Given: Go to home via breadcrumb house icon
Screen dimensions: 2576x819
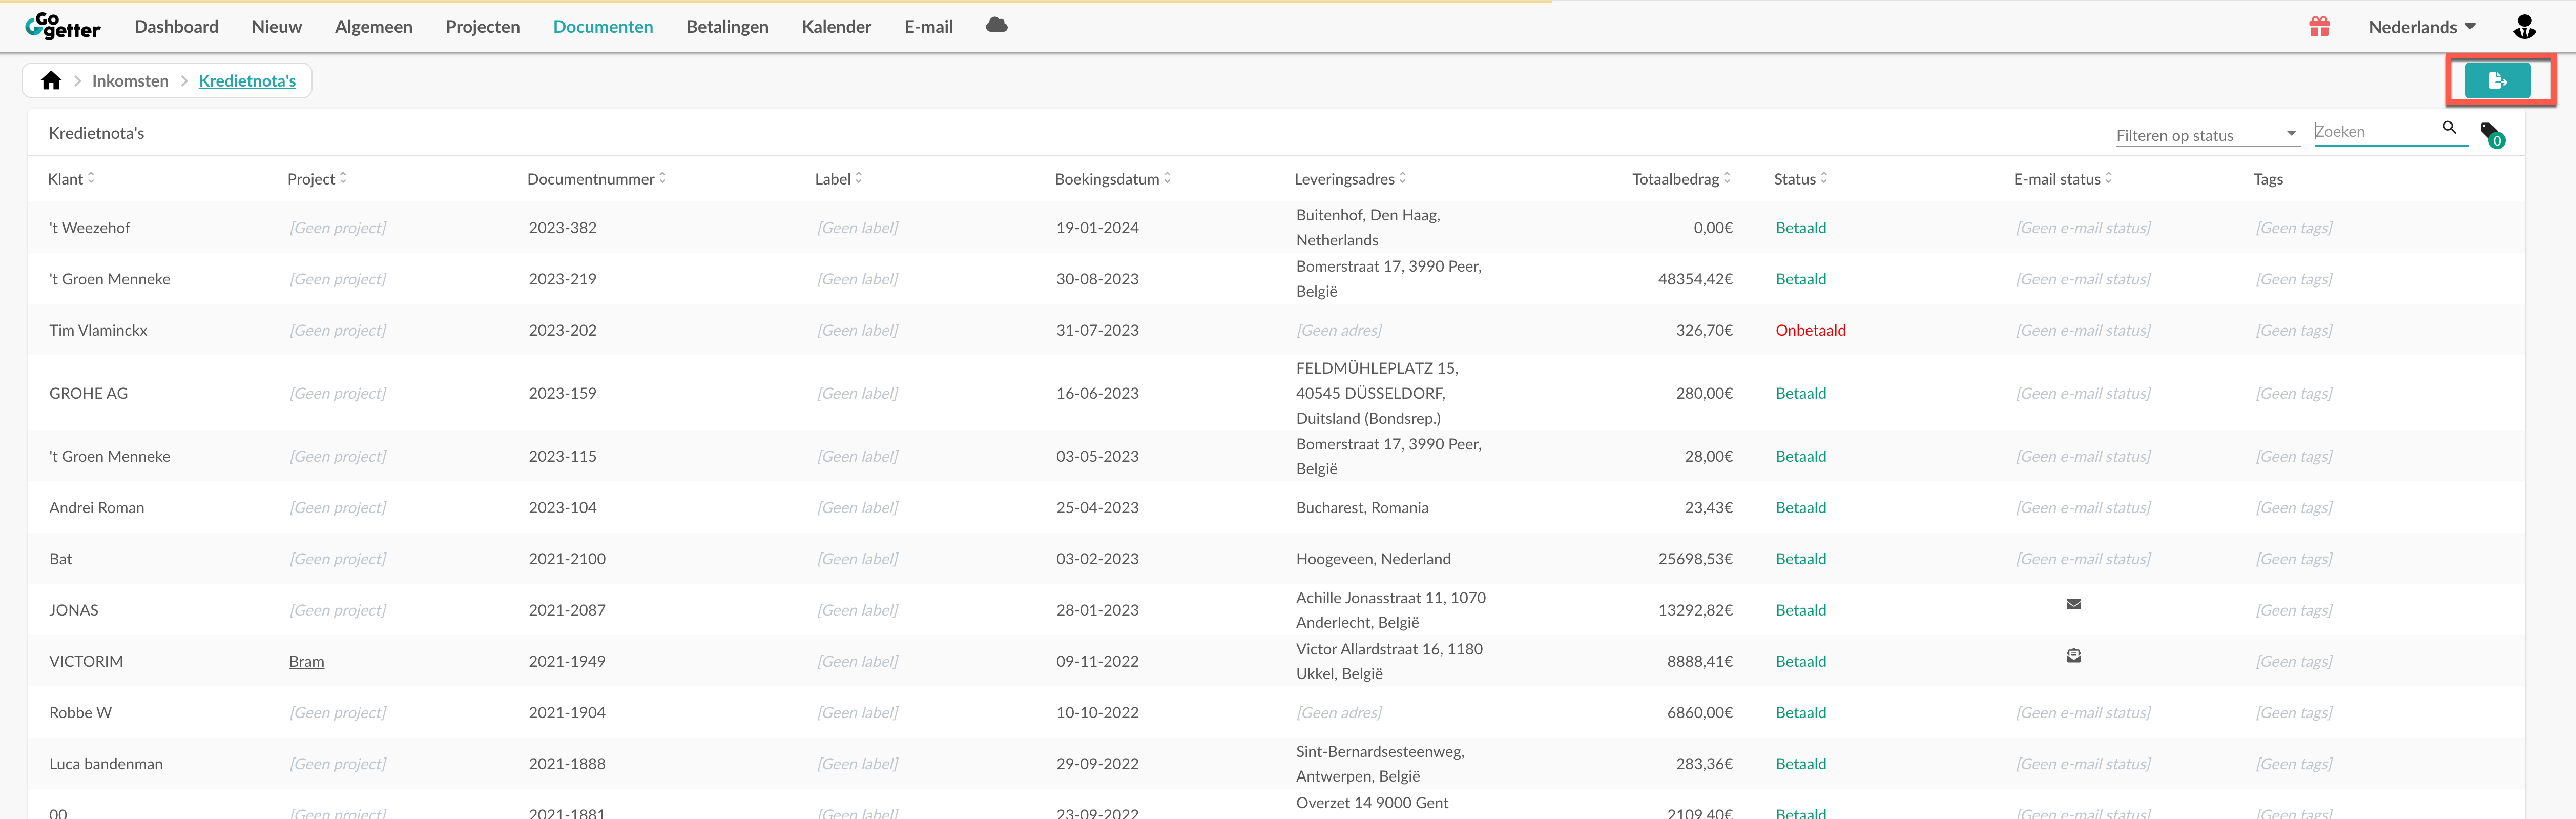Looking at the screenshot, I should [x=51, y=81].
